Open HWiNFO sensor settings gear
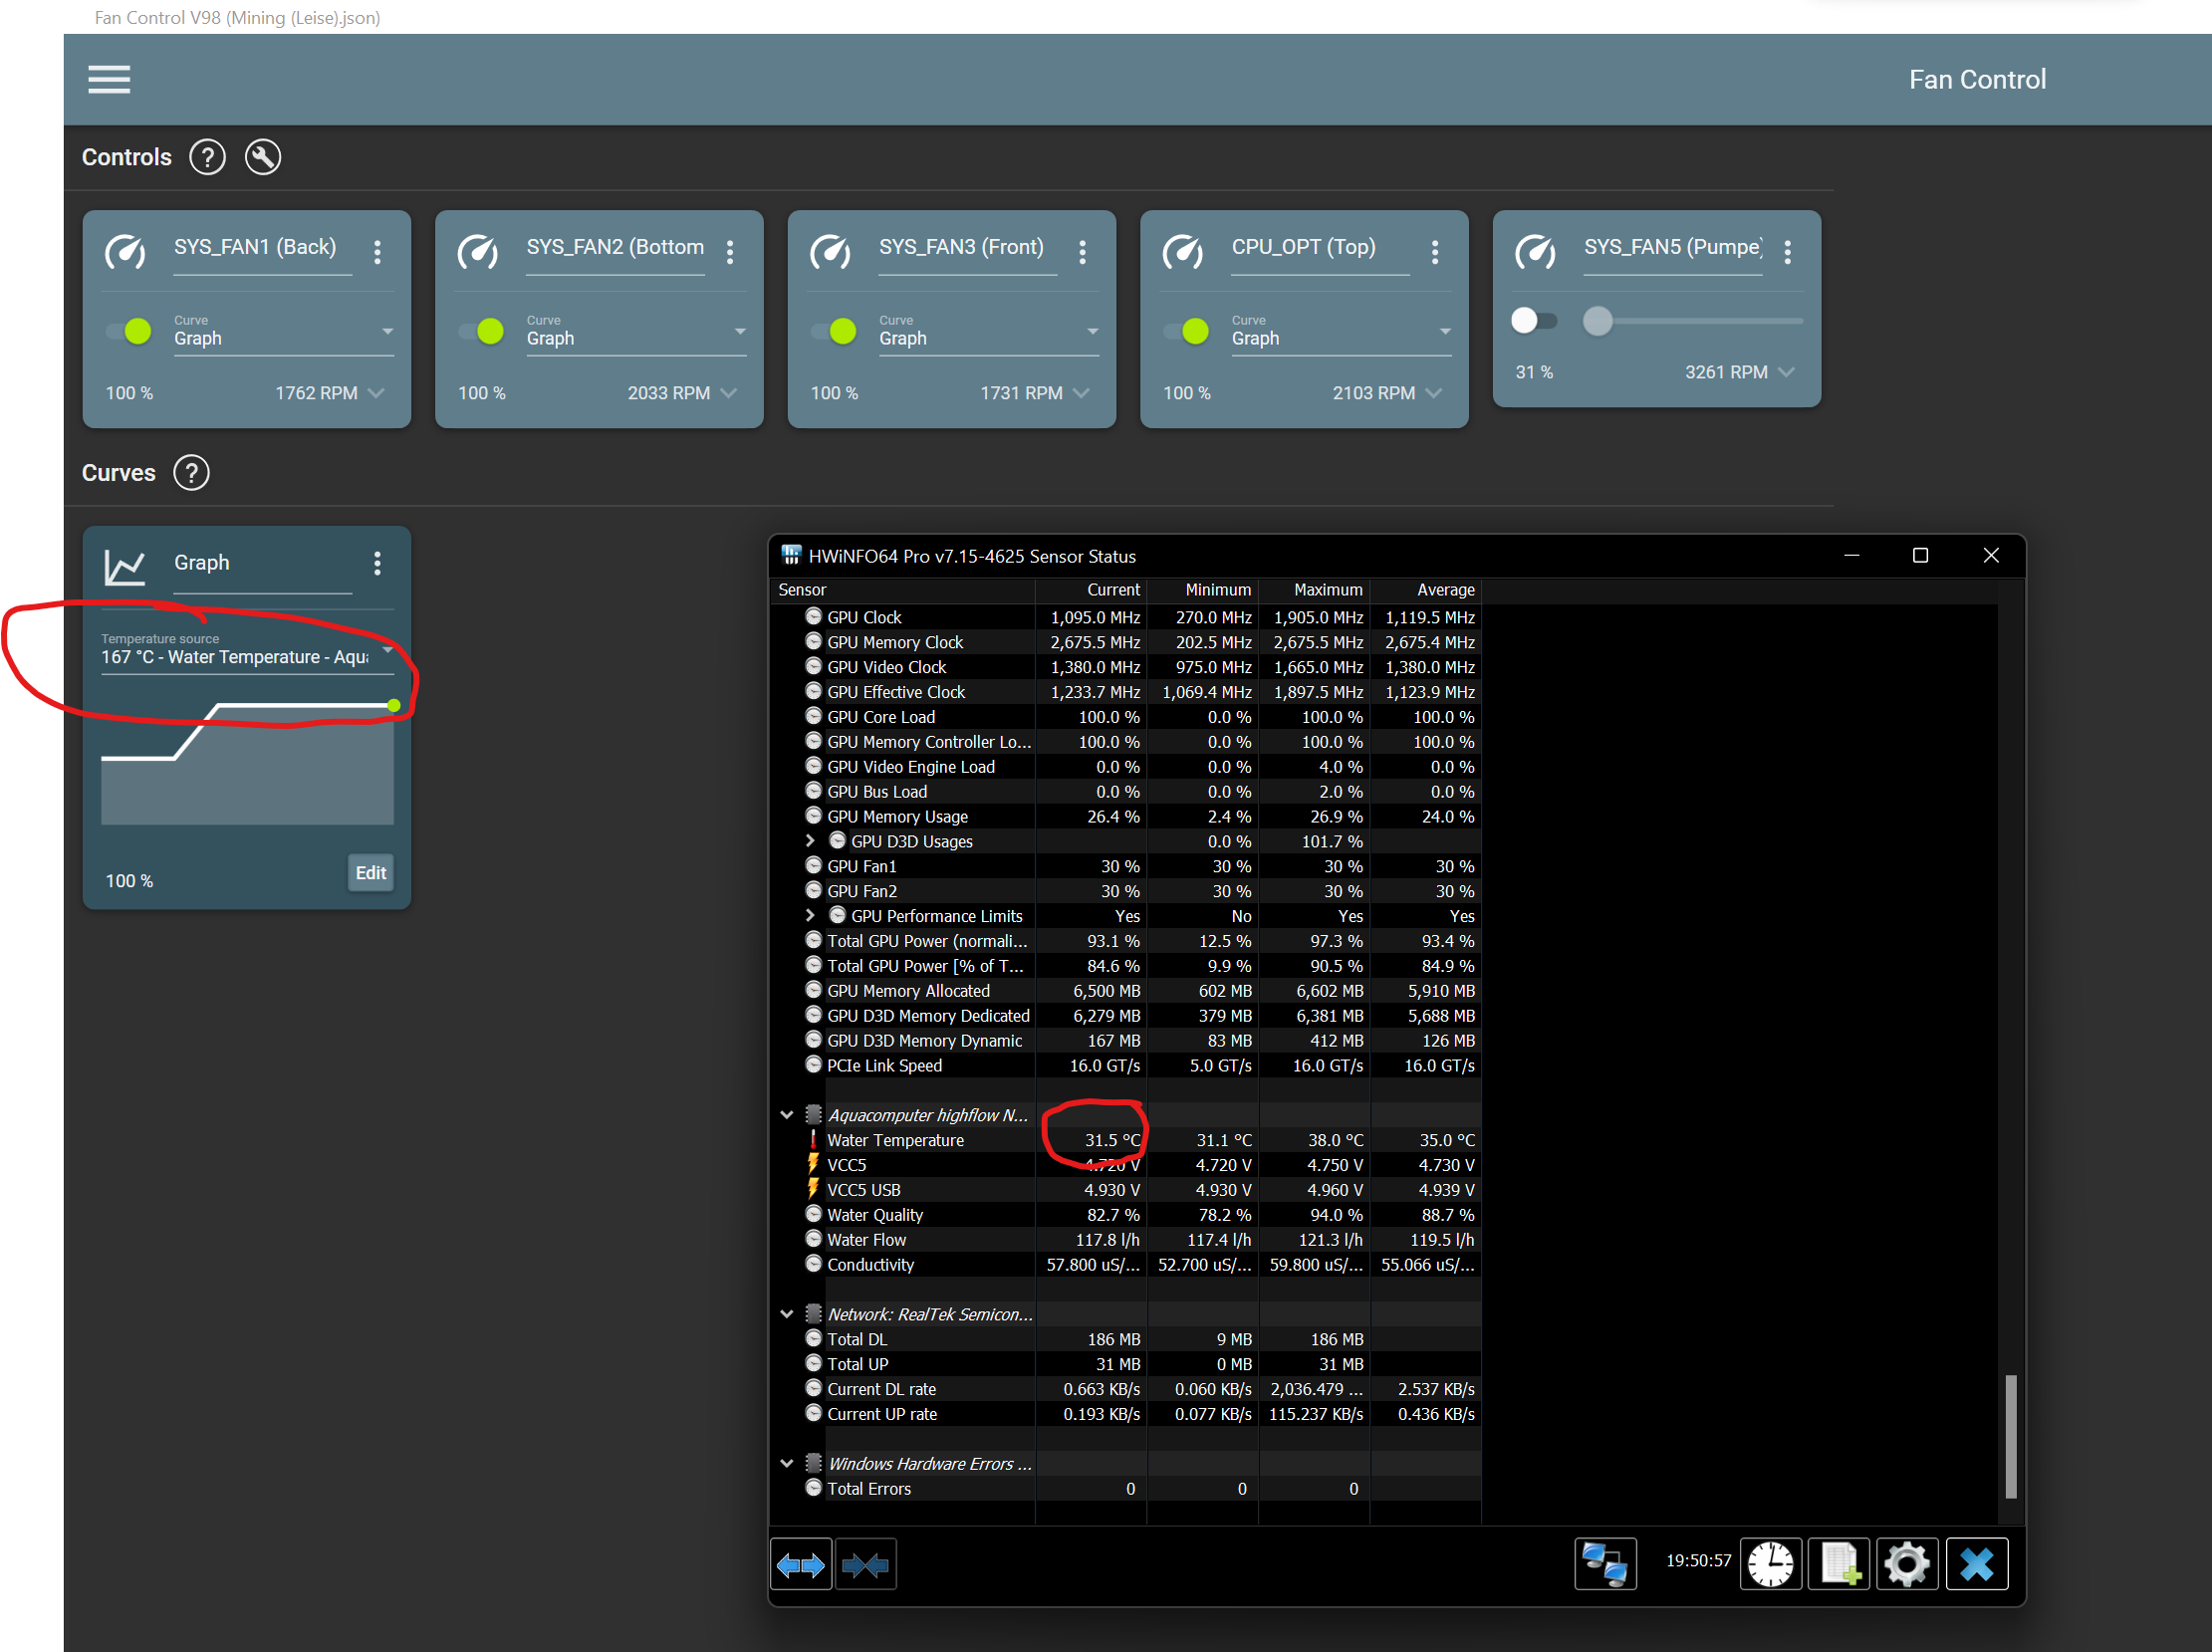The width and height of the screenshot is (2212, 1652). pyautogui.click(x=1906, y=1563)
